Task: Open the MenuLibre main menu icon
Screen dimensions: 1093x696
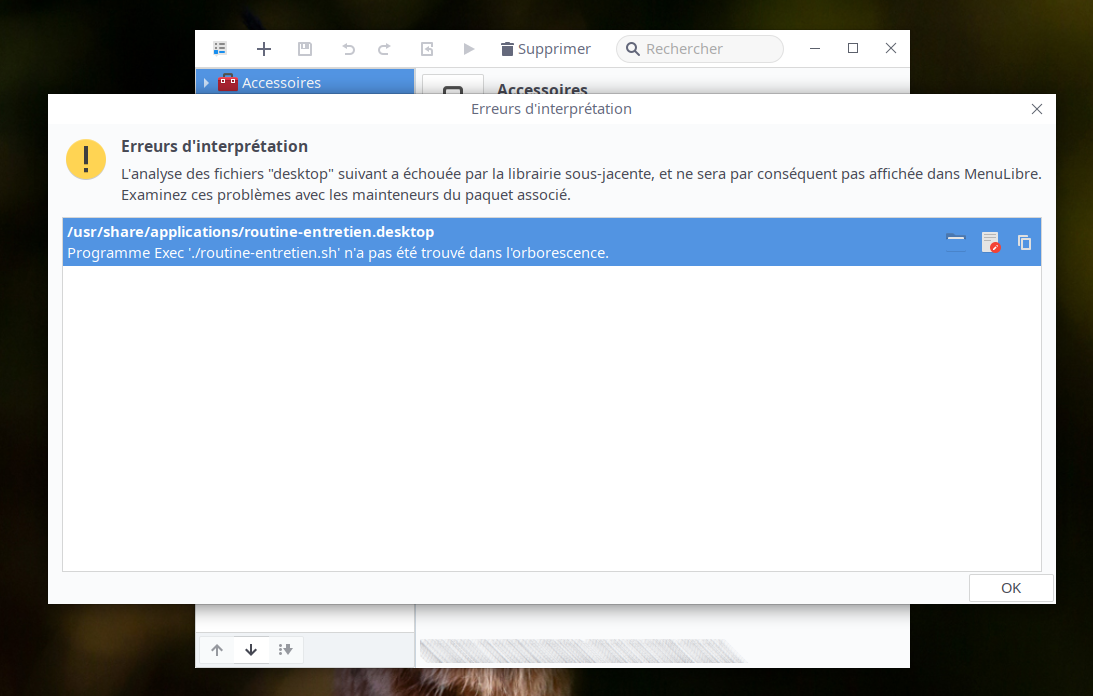Action: click(x=220, y=48)
